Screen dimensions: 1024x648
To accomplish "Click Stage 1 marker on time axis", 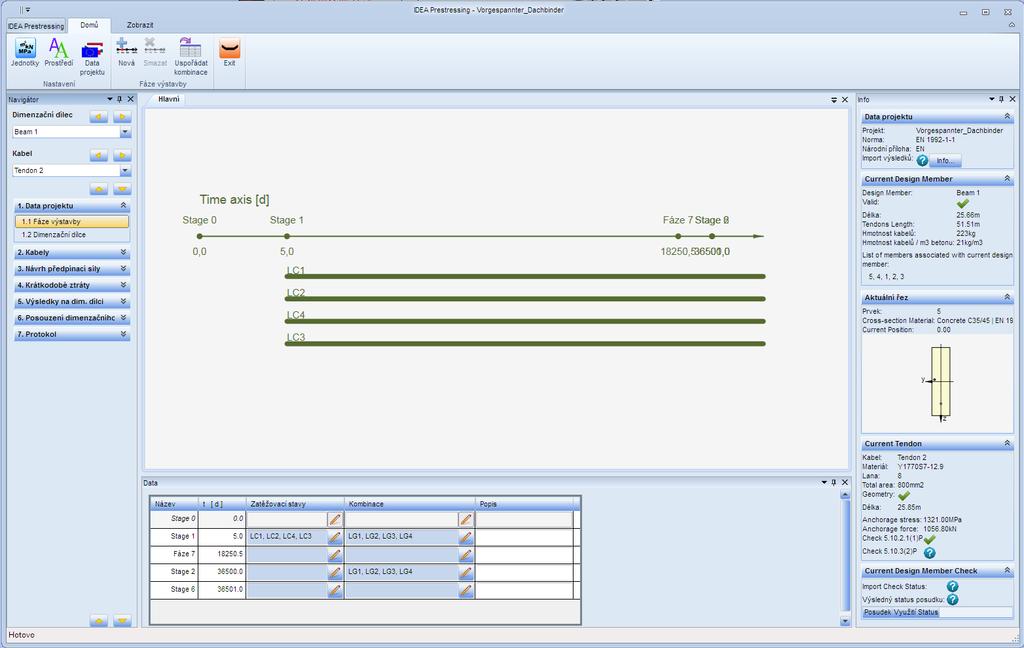I will (x=287, y=236).
